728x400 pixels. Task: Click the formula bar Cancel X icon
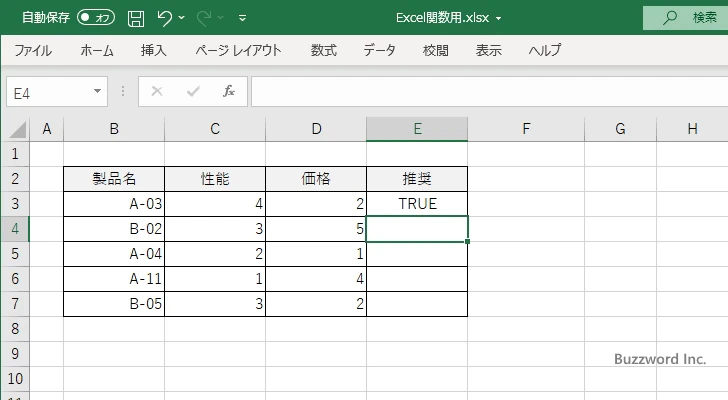click(156, 91)
